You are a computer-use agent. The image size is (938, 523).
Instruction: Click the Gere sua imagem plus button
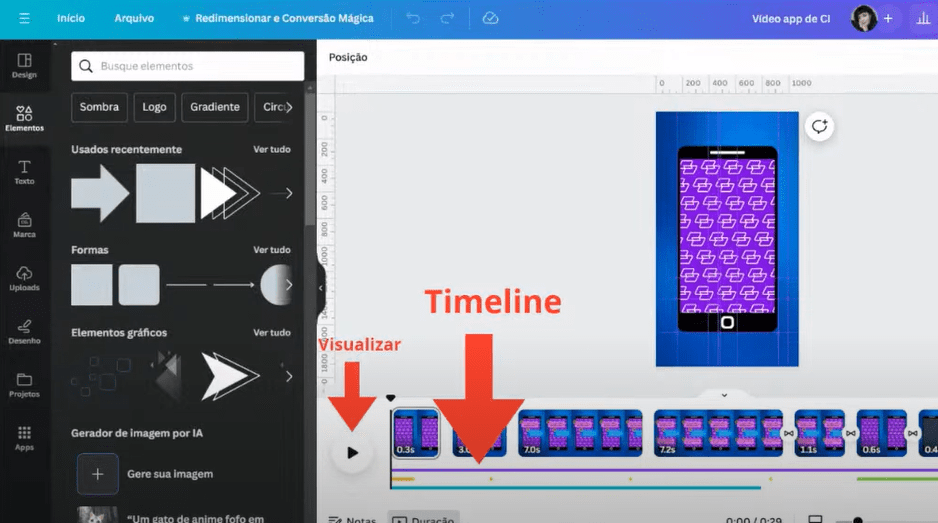click(x=98, y=474)
